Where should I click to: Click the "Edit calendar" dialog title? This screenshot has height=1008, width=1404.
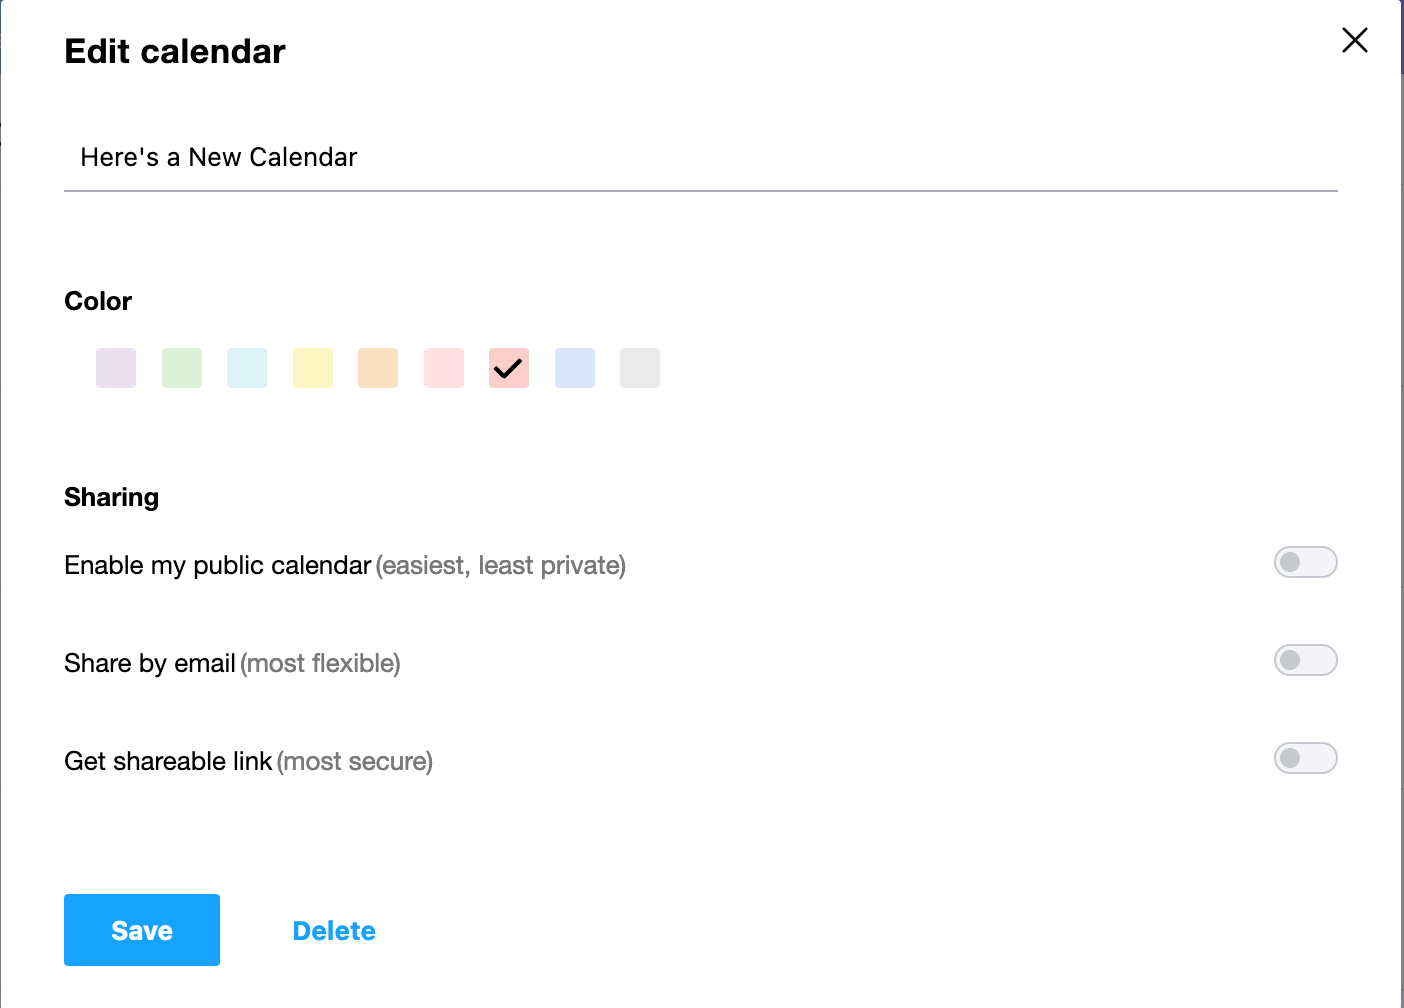point(175,52)
